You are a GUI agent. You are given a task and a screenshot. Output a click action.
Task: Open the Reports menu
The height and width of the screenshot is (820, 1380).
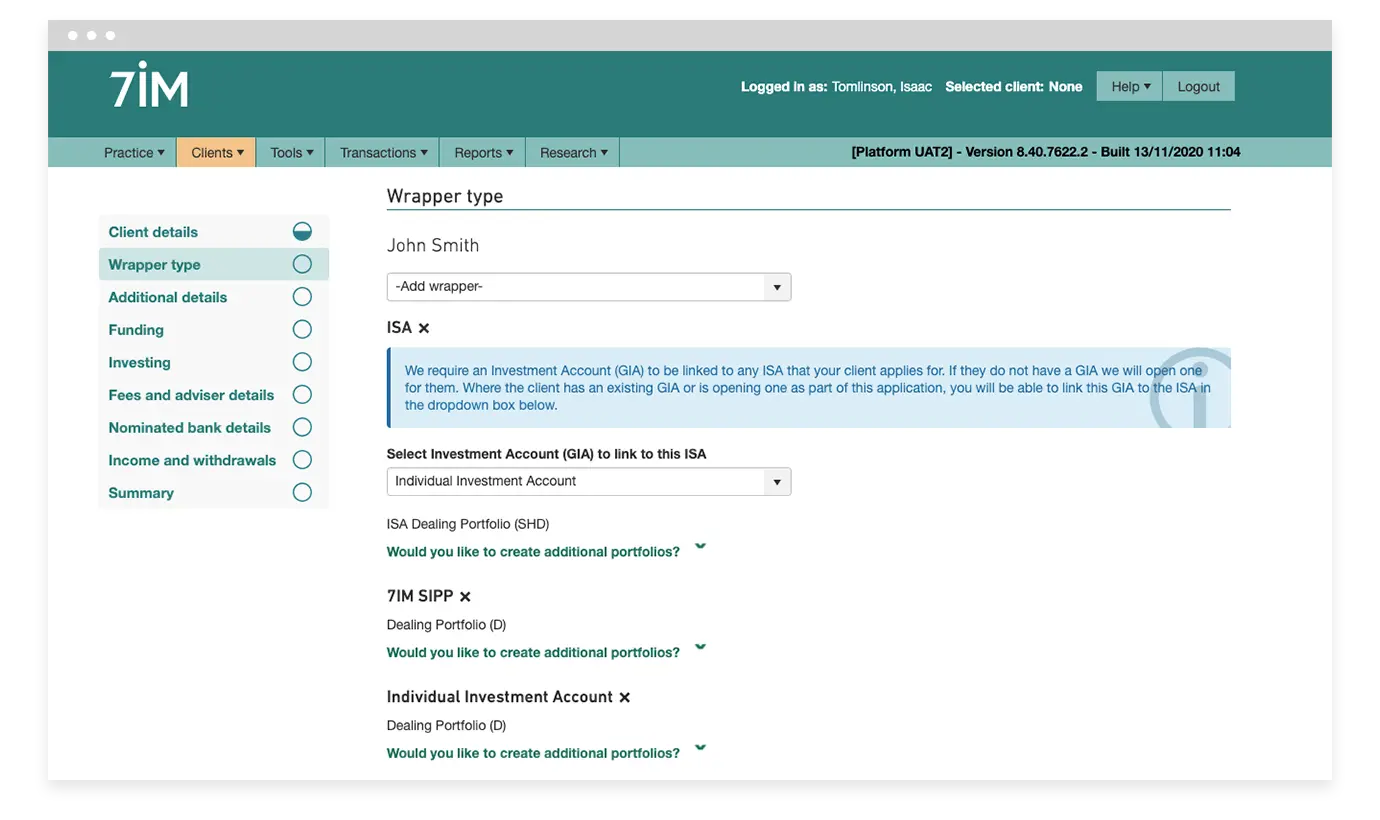tap(483, 153)
